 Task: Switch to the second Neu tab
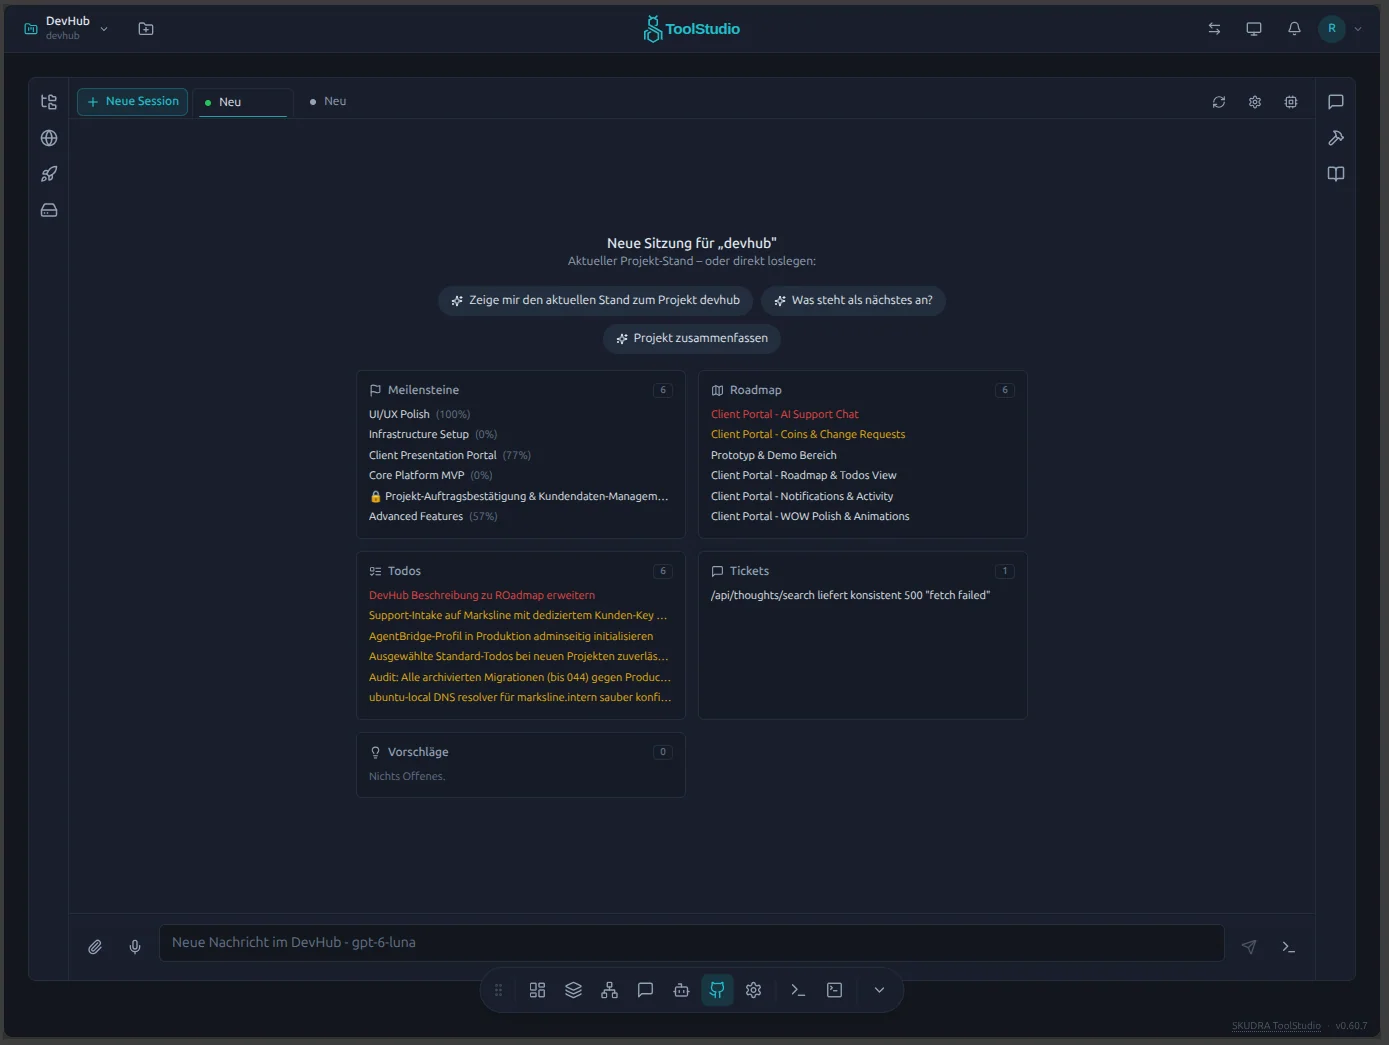click(329, 101)
